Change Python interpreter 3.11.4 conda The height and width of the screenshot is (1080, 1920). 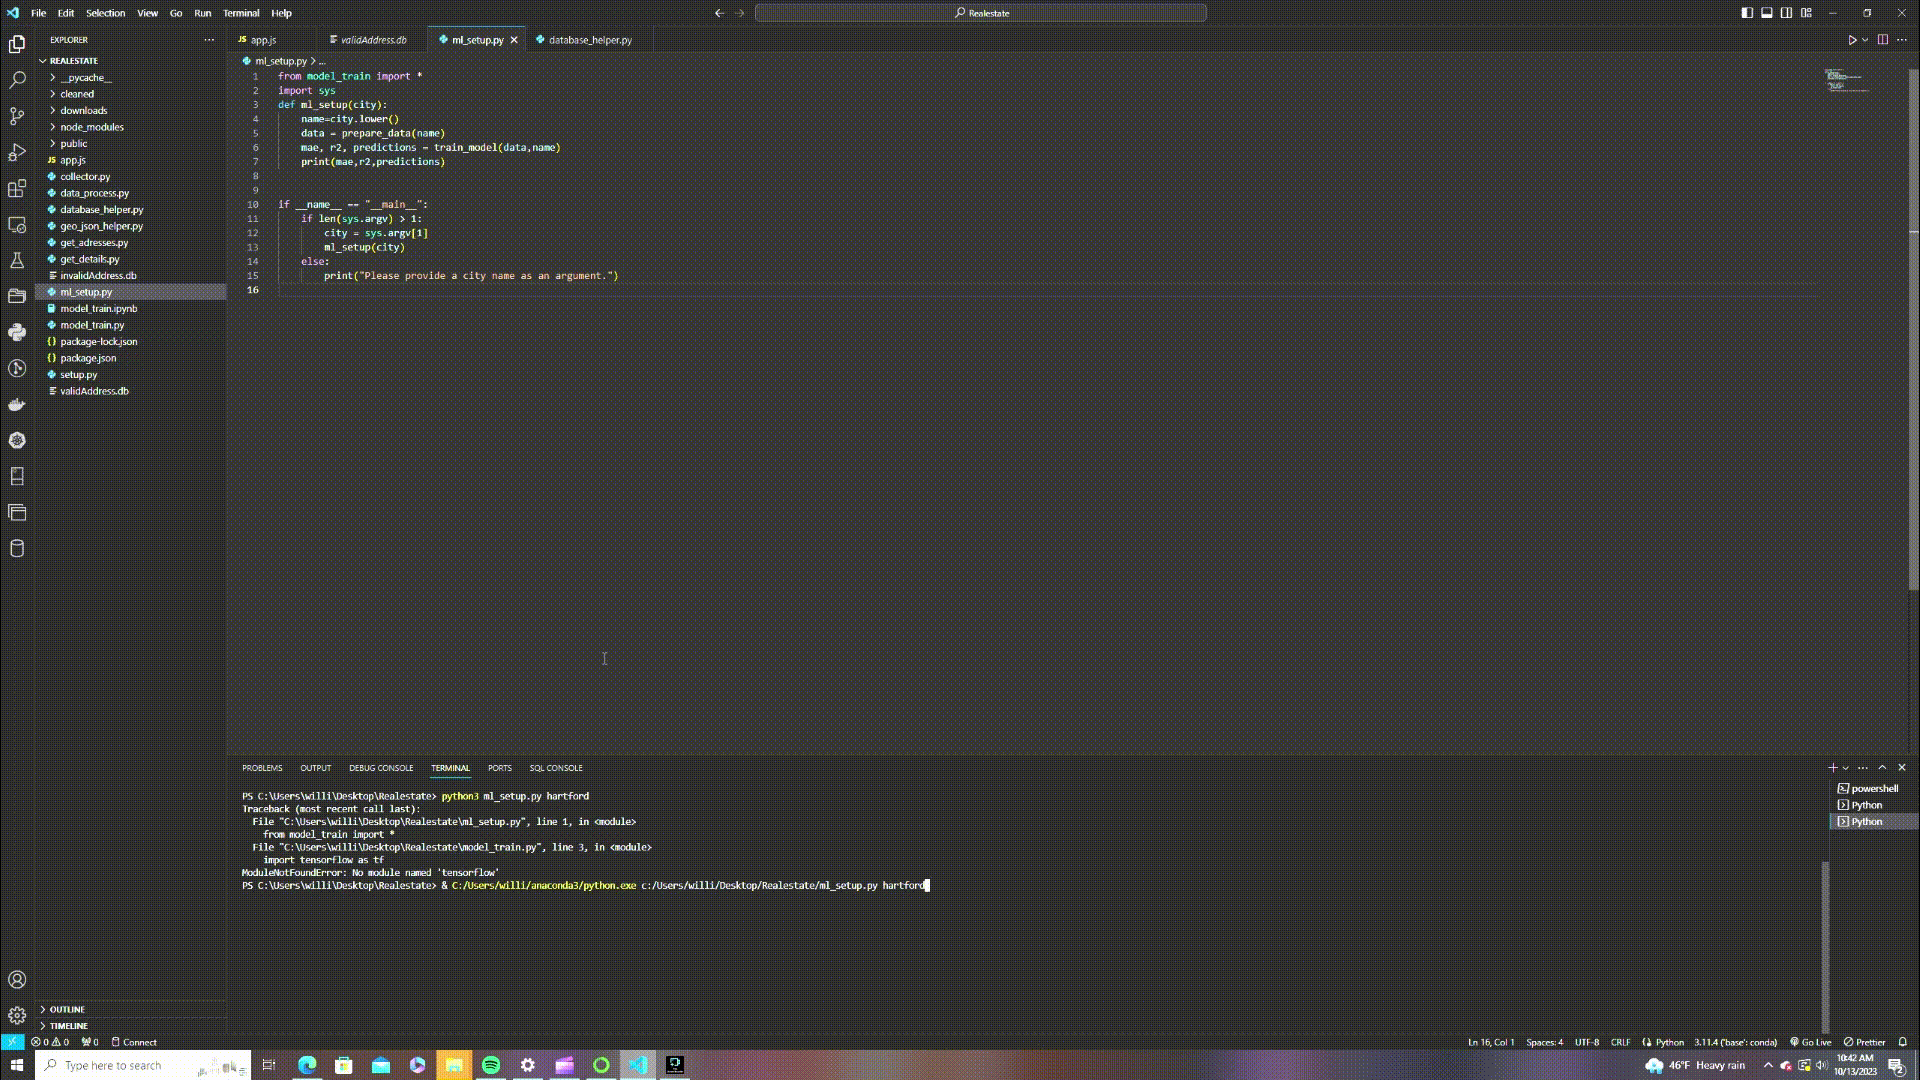point(1735,1042)
